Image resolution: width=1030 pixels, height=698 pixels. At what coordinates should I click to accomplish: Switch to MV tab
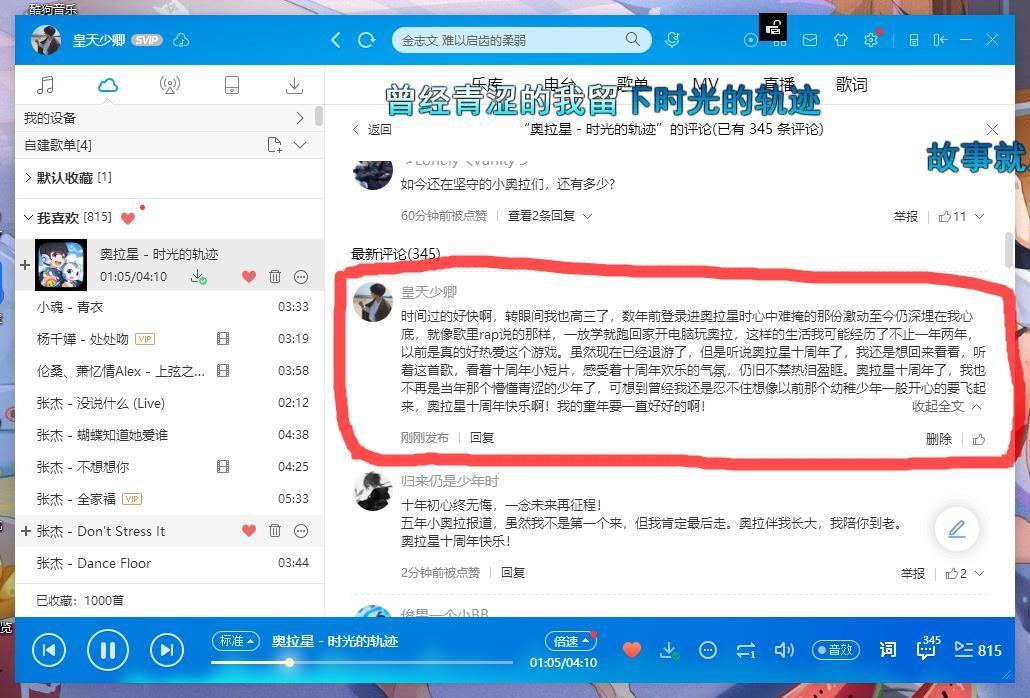point(705,85)
